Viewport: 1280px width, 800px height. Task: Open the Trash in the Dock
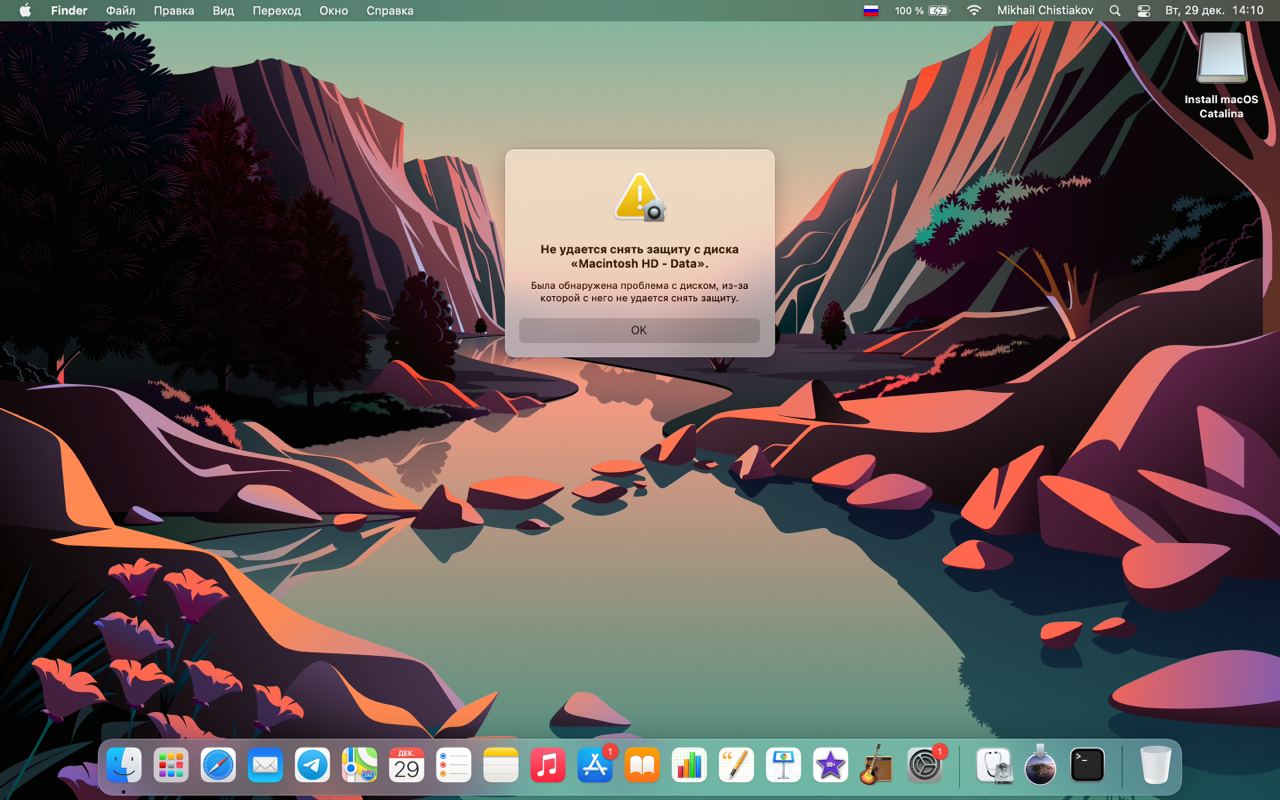coord(1155,766)
